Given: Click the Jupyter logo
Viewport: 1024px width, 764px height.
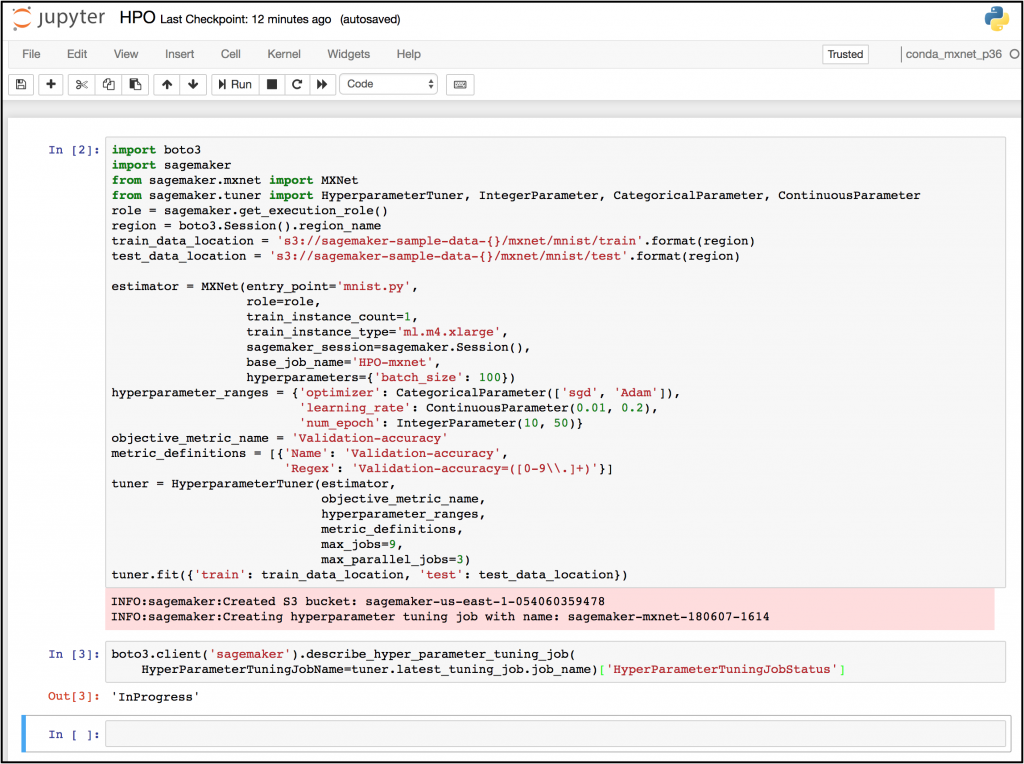Looking at the screenshot, I should [x=59, y=18].
